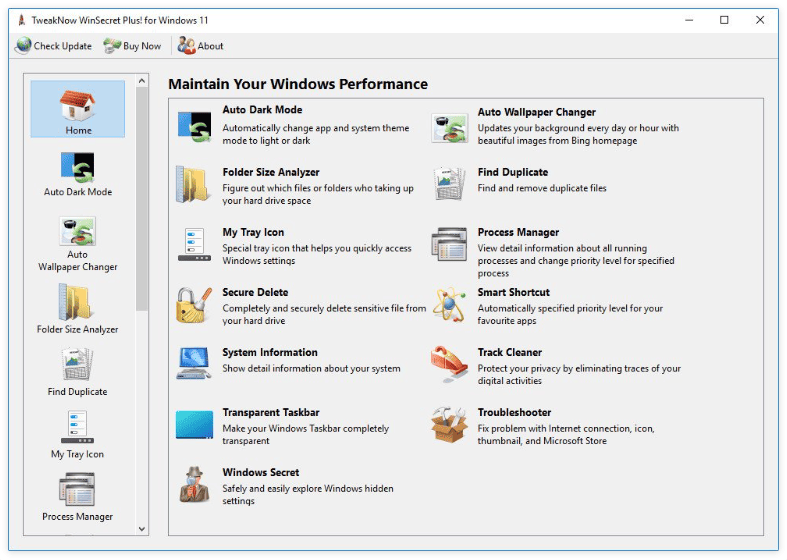787x560 pixels.
Task: Click 'Safely and easily explore Windows hidden' text
Action: click(308, 488)
